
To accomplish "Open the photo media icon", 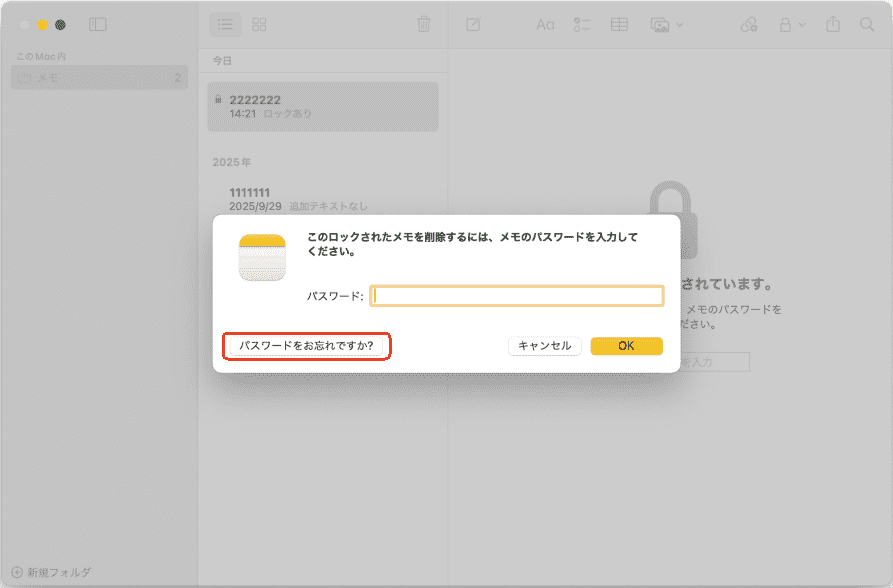I will (x=660, y=25).
